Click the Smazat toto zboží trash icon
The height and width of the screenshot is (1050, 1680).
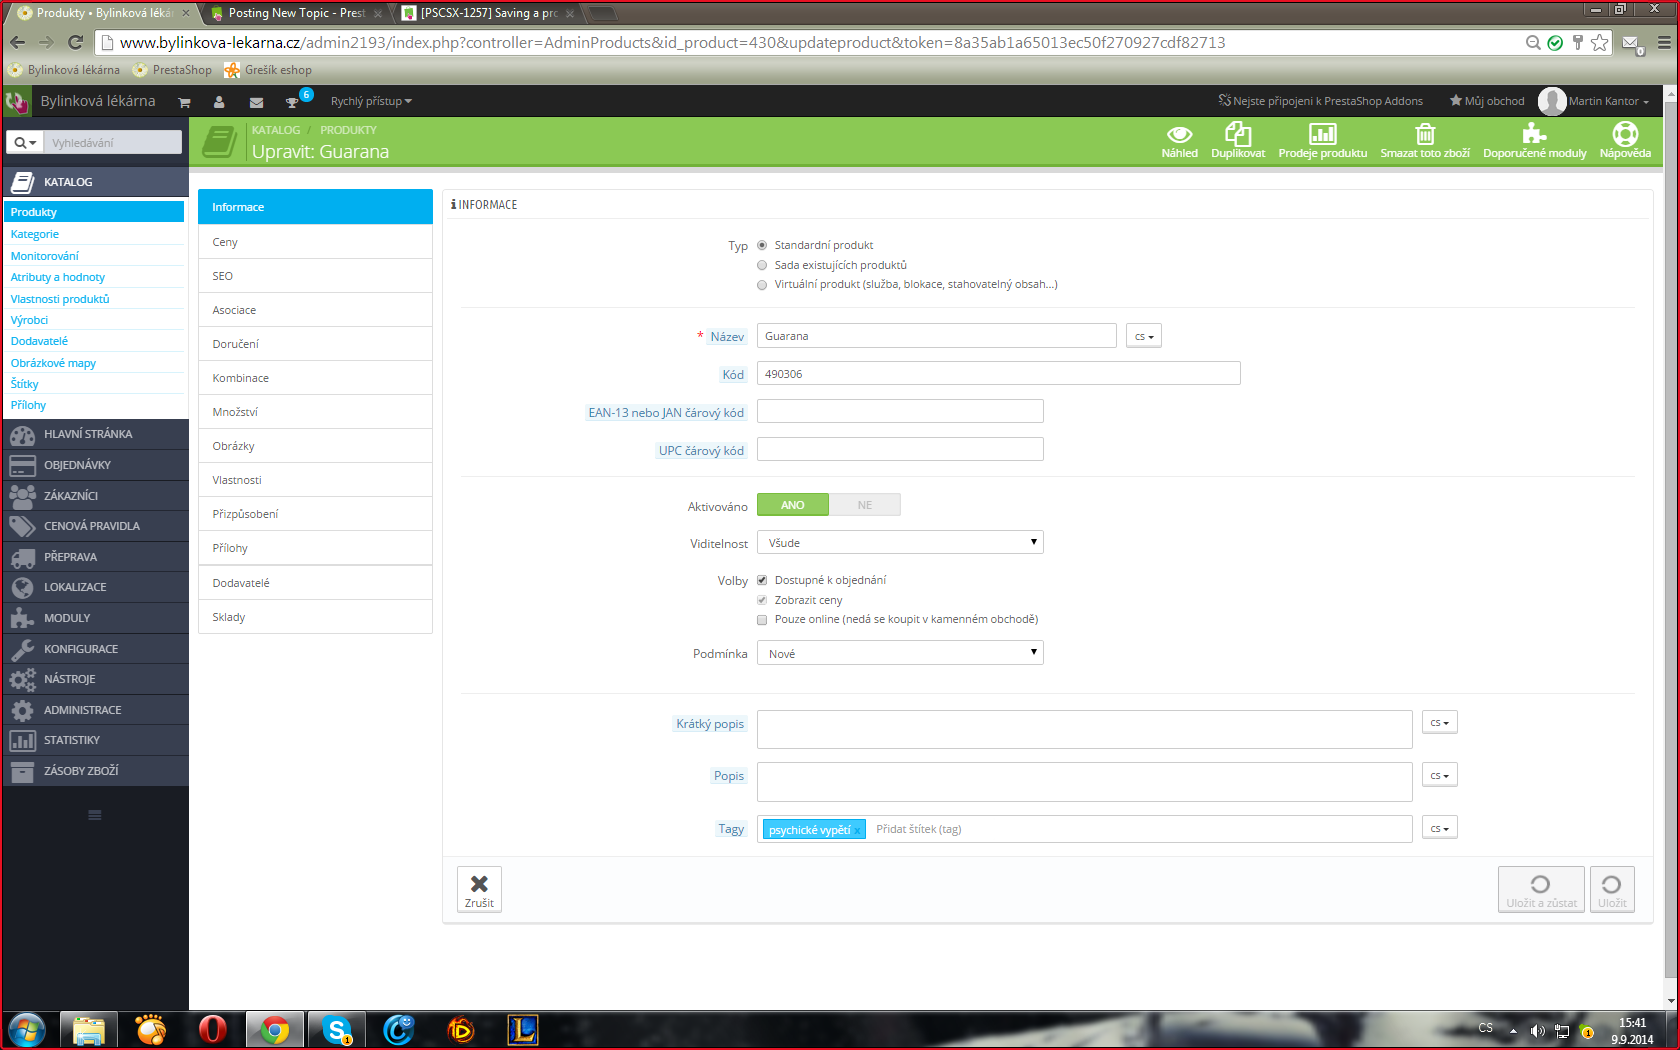pyautogui.click(x=1425, y=141)
